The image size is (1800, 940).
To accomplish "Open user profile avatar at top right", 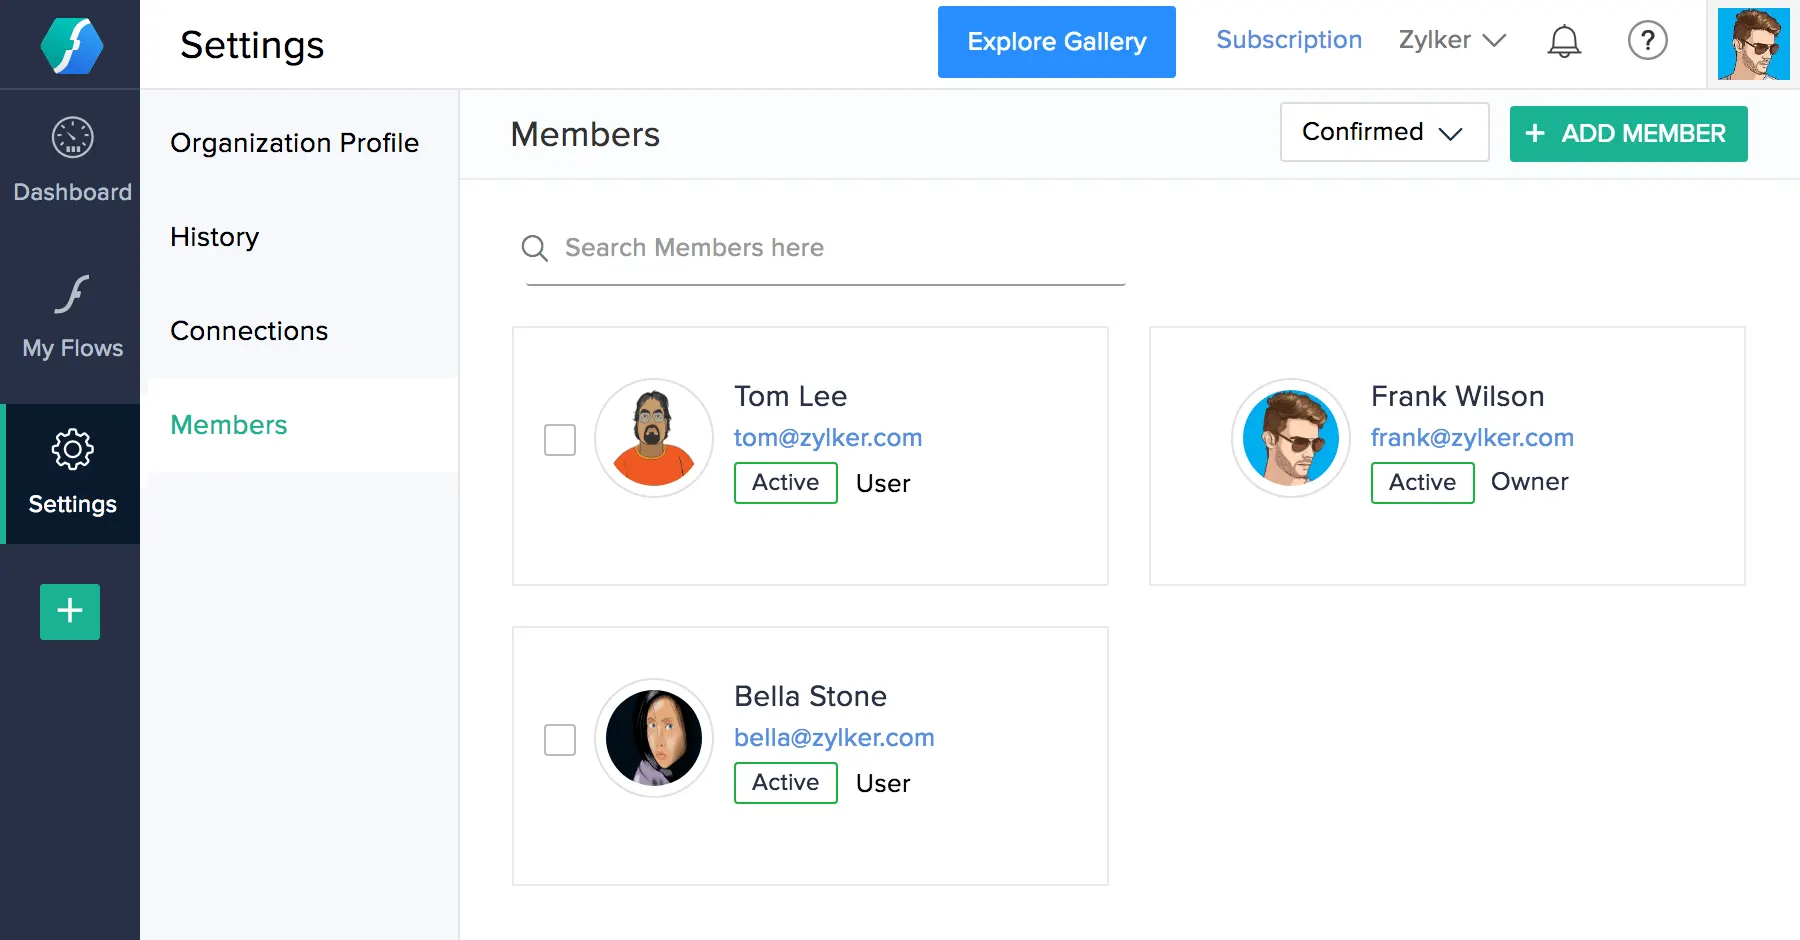I will pos(1753,44).
